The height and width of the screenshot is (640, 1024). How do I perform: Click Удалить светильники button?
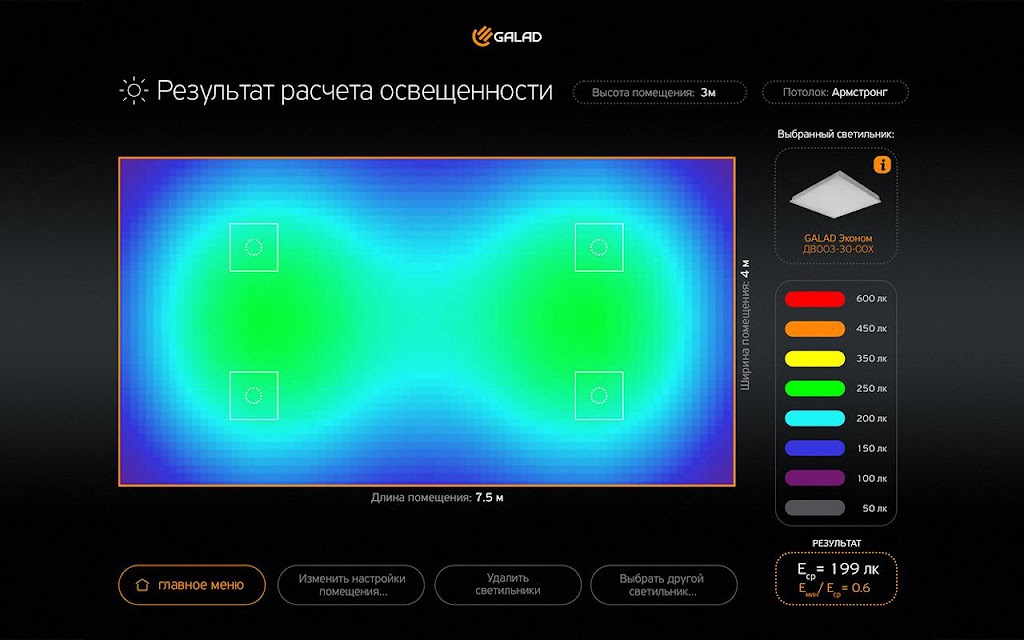pos(507,584)
